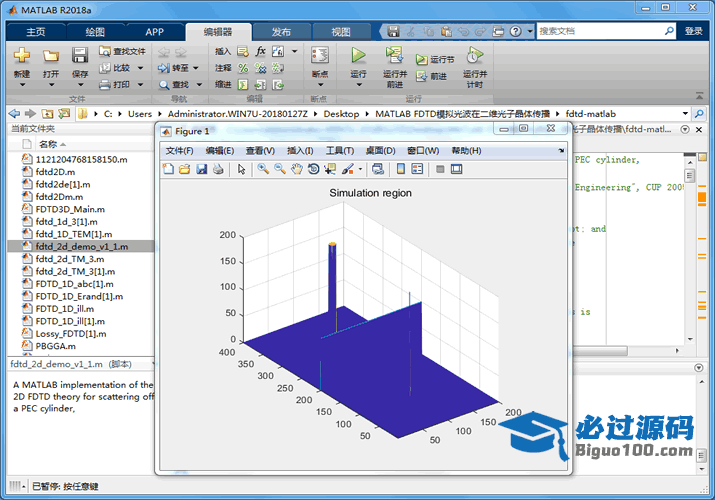Click Figure 1 open file icon
Image resolution: width=715 pixels, height=500 pixels.
[185, 169]
